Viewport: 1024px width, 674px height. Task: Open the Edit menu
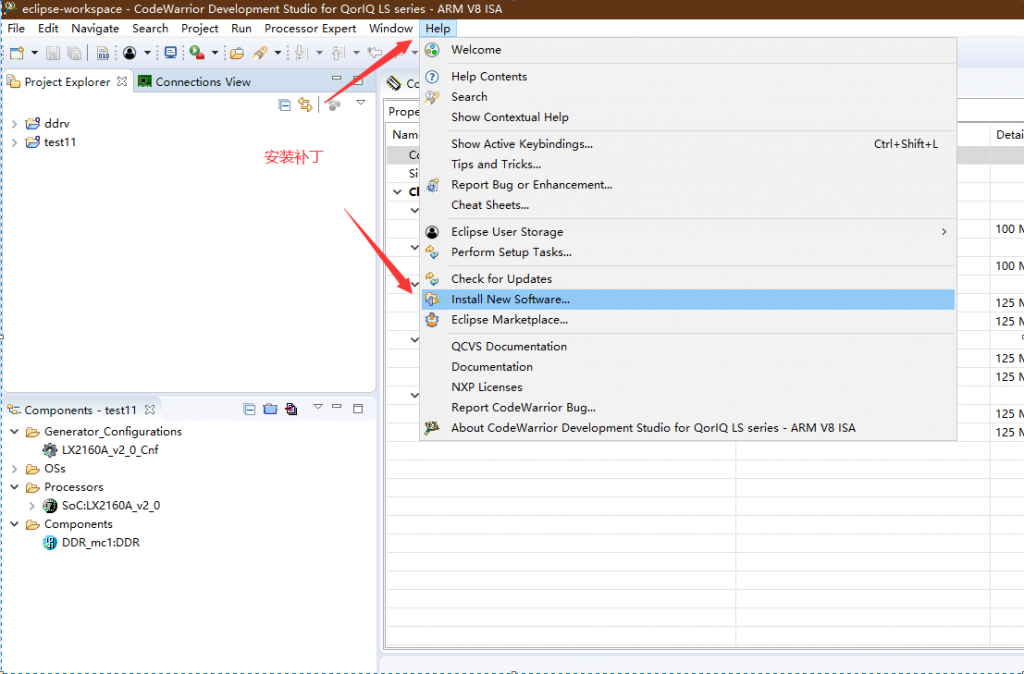(x=48, y=29)
